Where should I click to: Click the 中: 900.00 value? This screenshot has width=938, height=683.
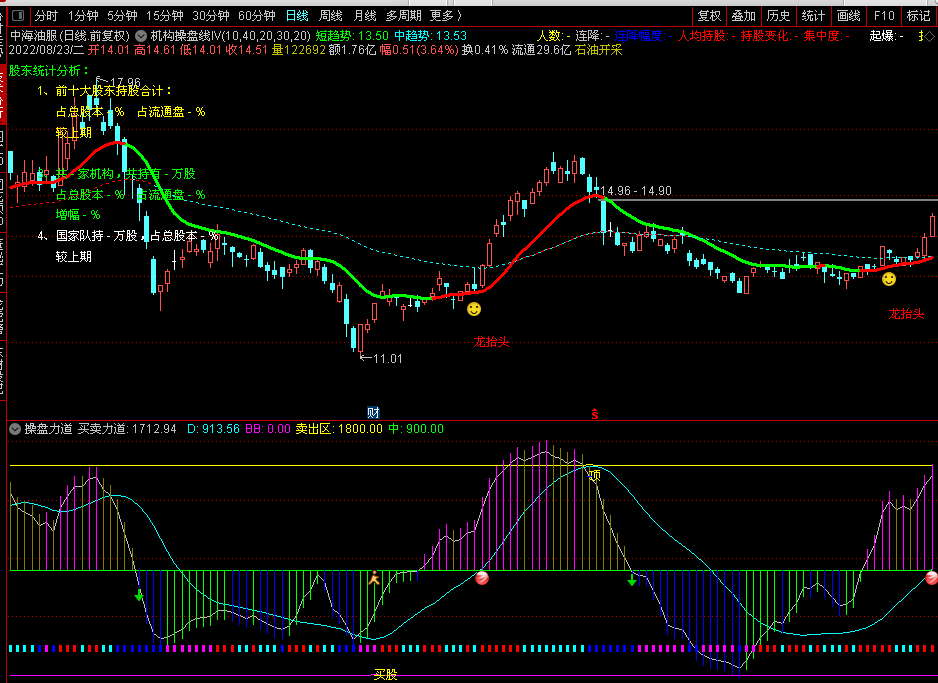click(x=416, y=429)
